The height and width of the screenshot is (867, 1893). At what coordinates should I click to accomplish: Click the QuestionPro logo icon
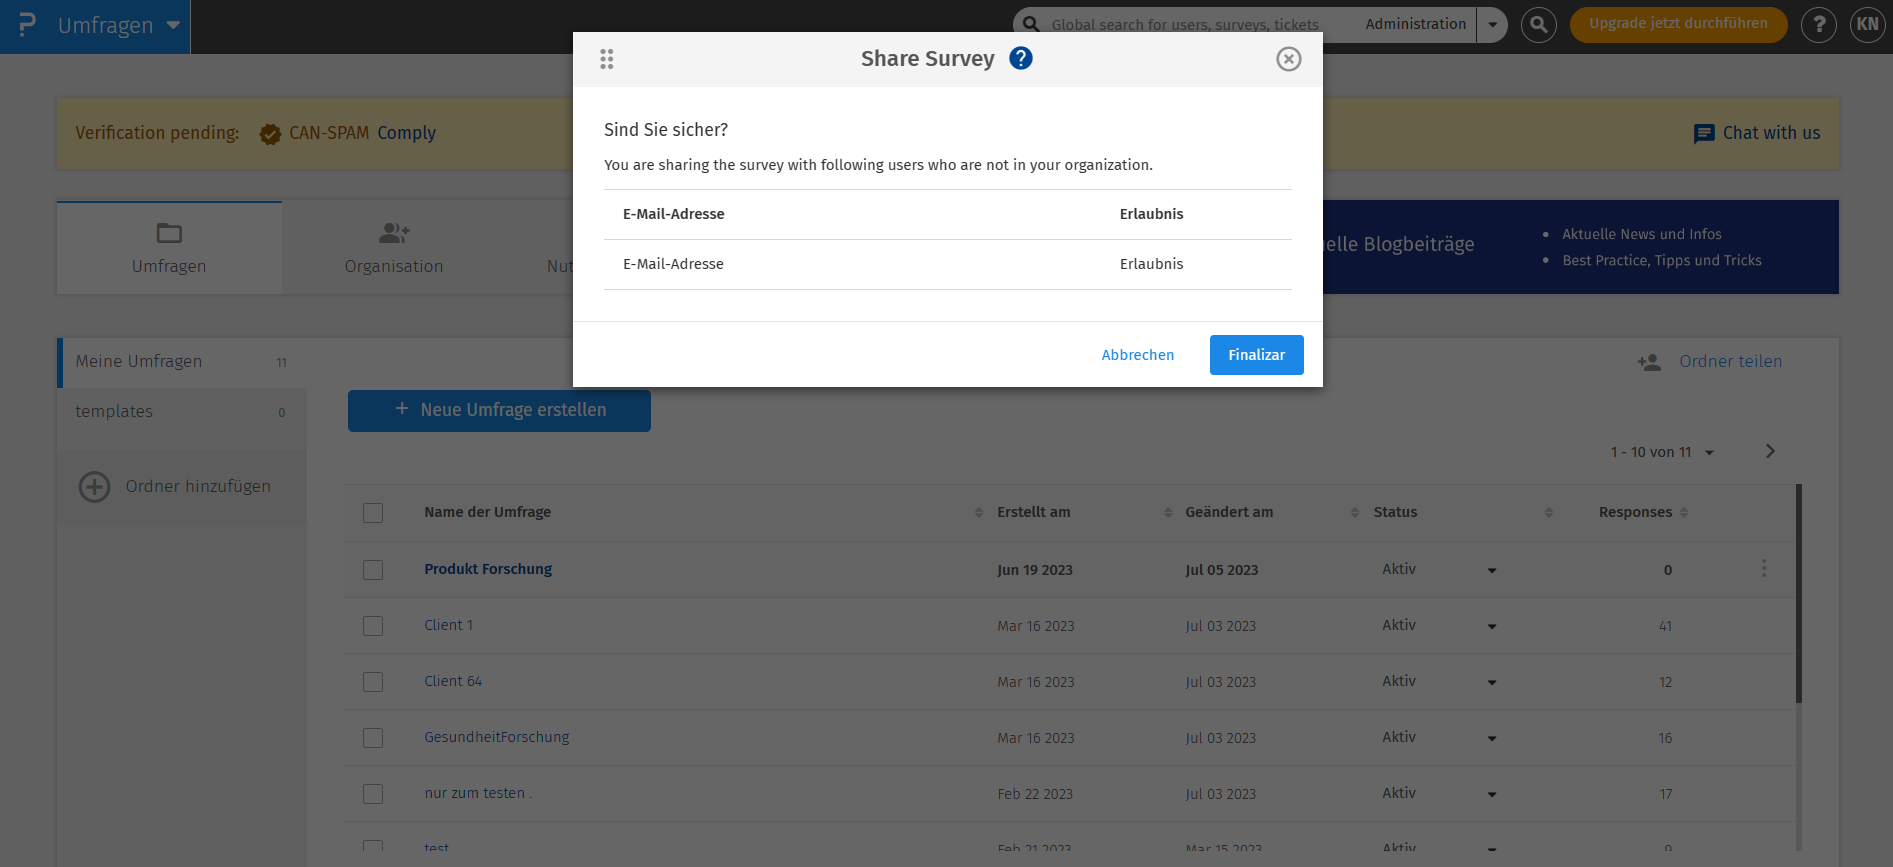pyautogui.click(x=27, y=24)
